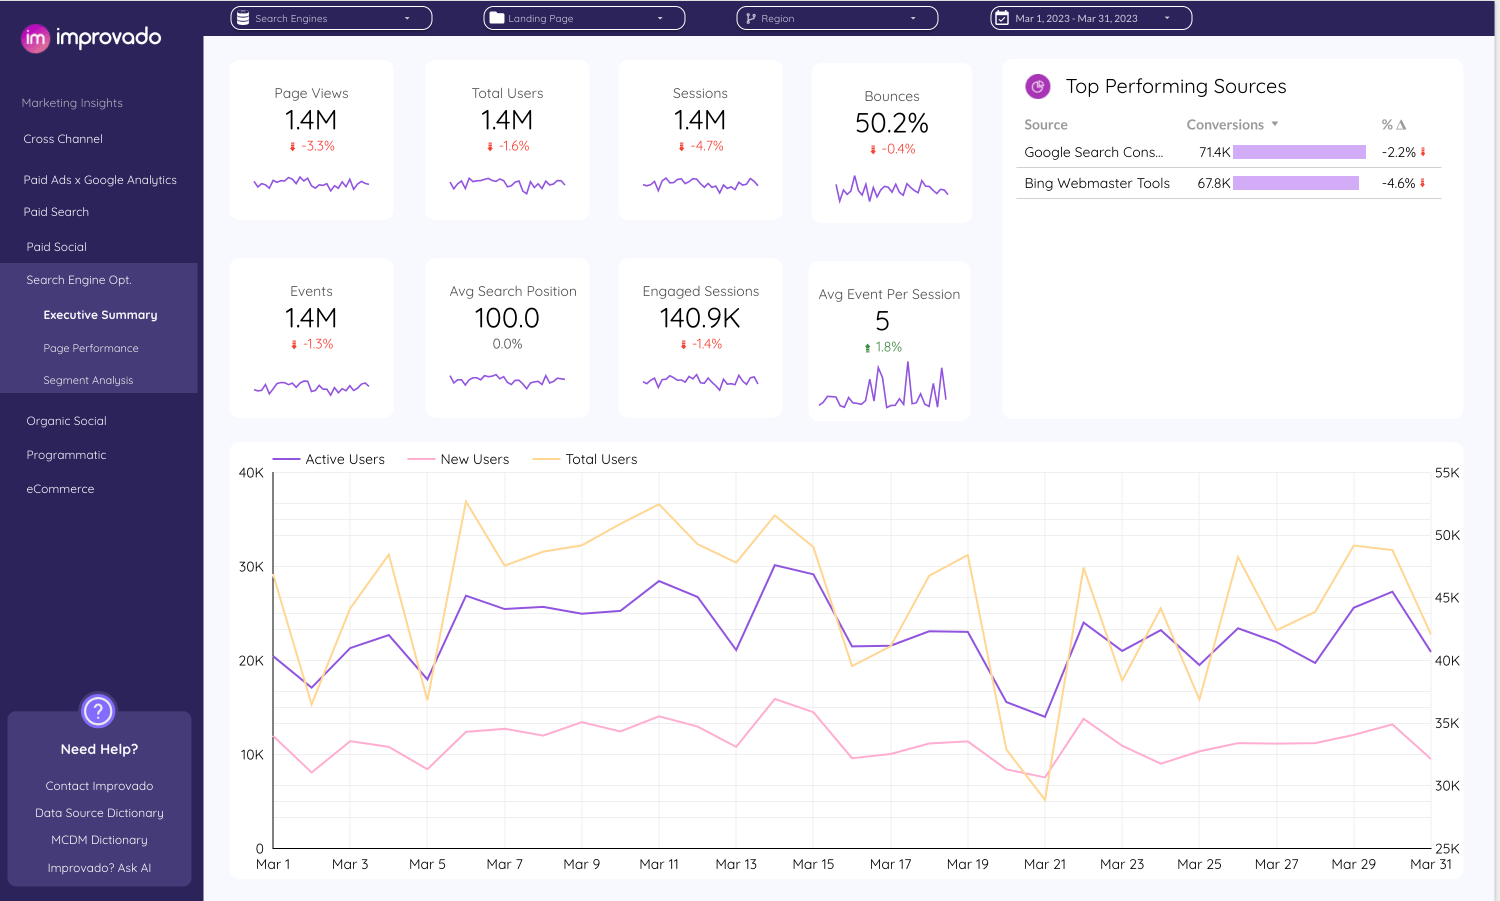Image resolution: width=1500 pixels, height=901 pixels.
Task: Click the calendar icon in date range filter
Action: click(x=1002, y=18)
